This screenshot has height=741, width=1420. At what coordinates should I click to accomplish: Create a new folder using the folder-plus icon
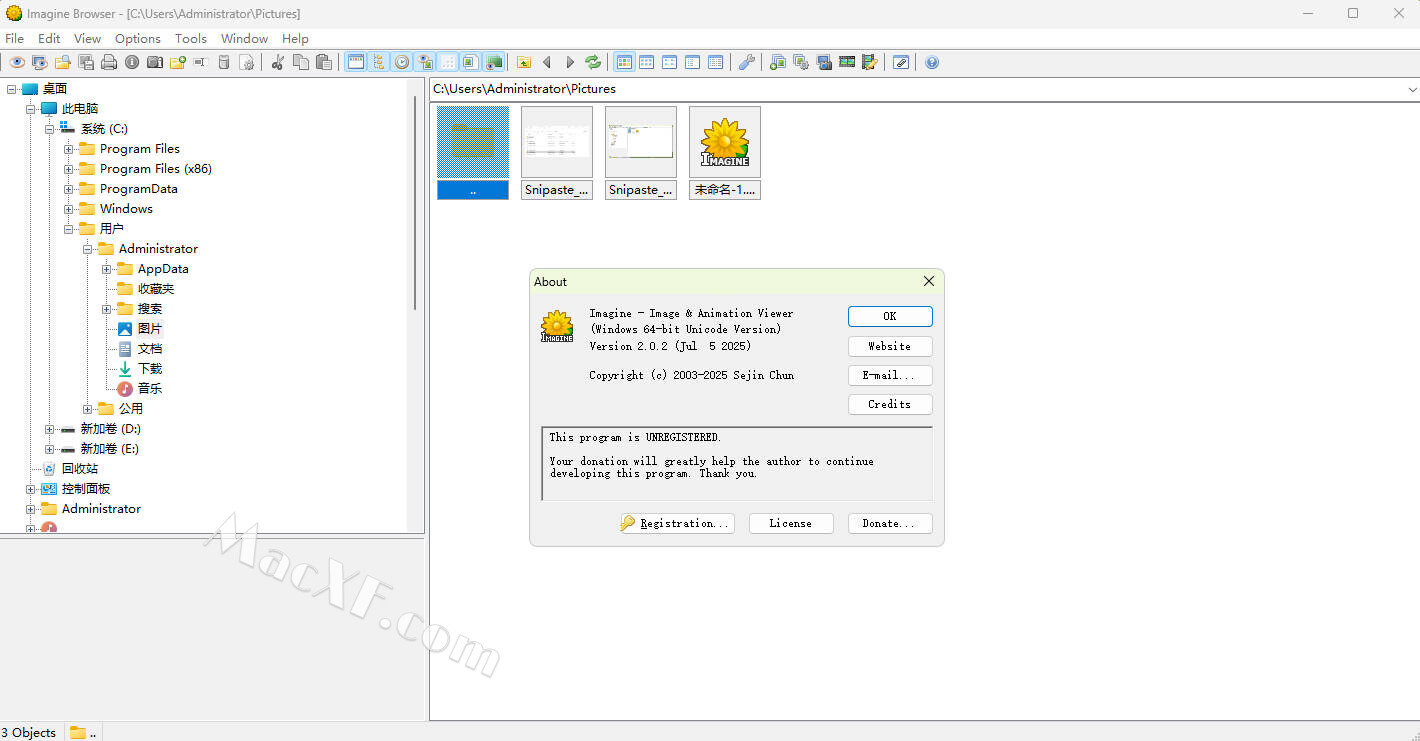[178, 62]
